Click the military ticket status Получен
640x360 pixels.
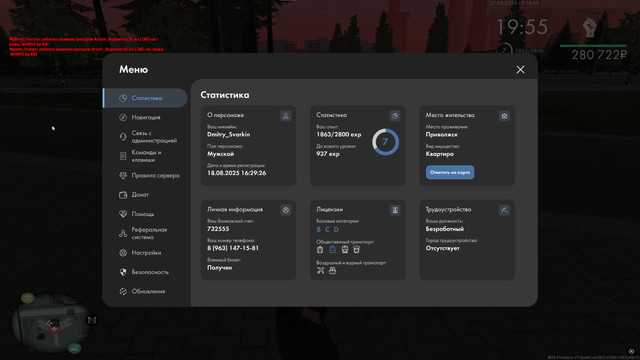[x=220, y=268]
